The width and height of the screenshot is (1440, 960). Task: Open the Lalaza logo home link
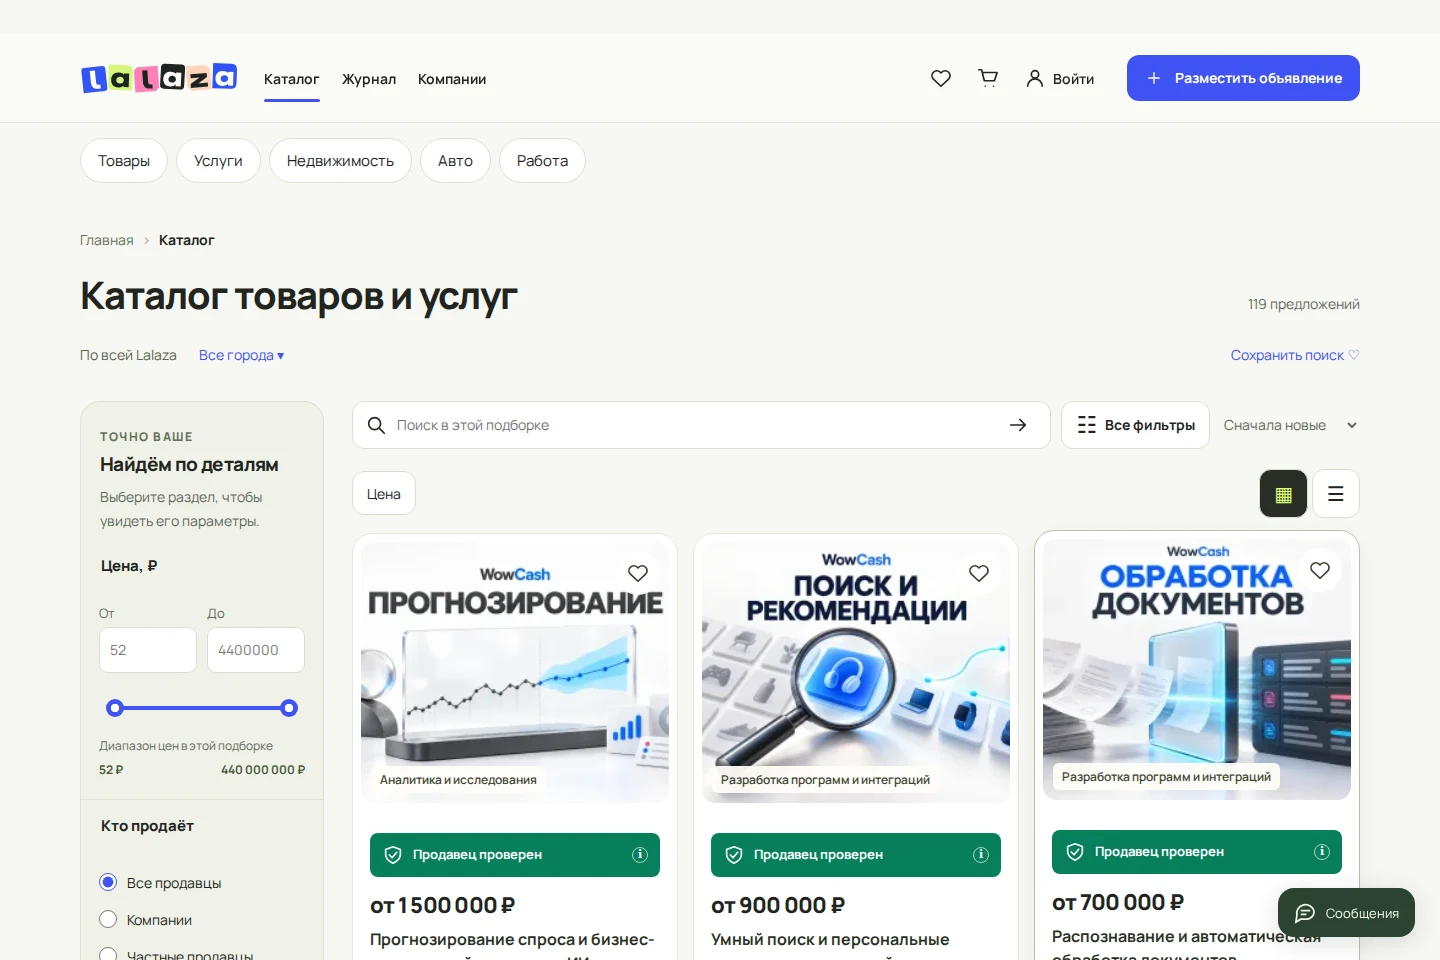pos(159,78)
